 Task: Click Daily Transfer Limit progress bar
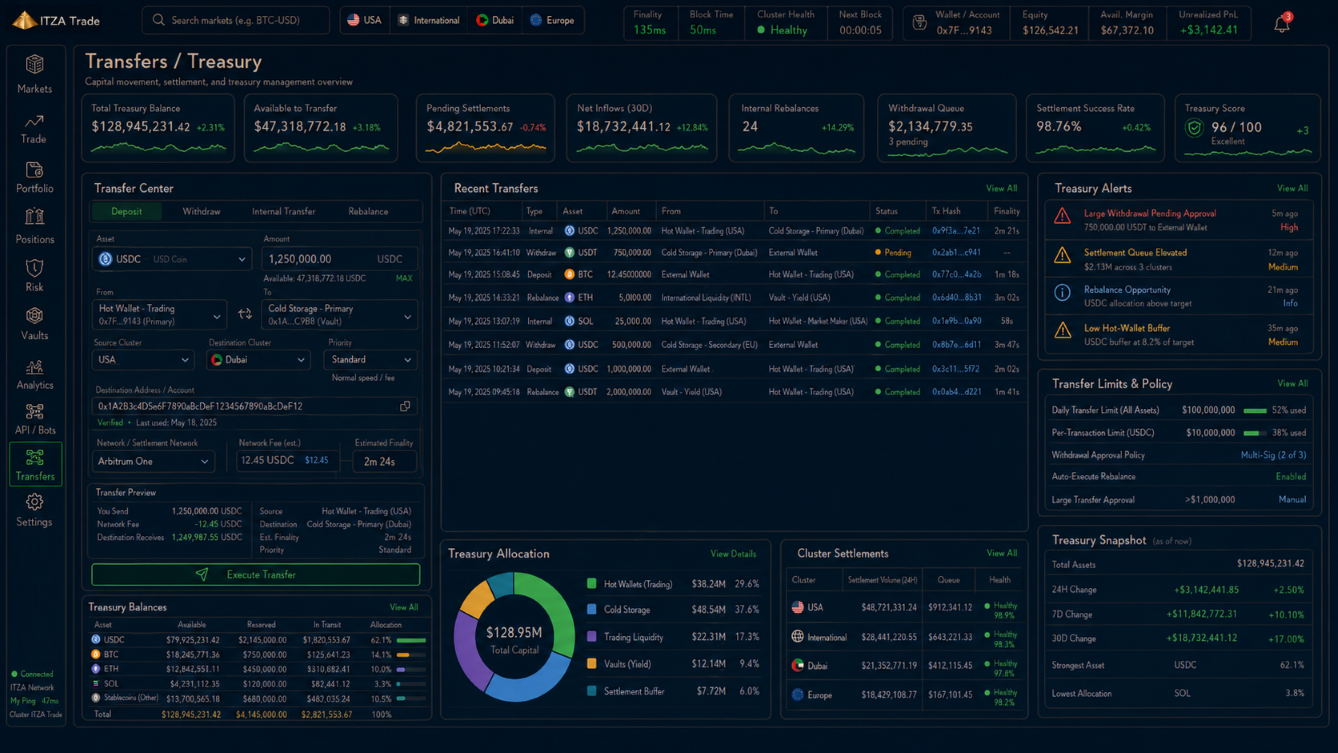[1255, 410]
